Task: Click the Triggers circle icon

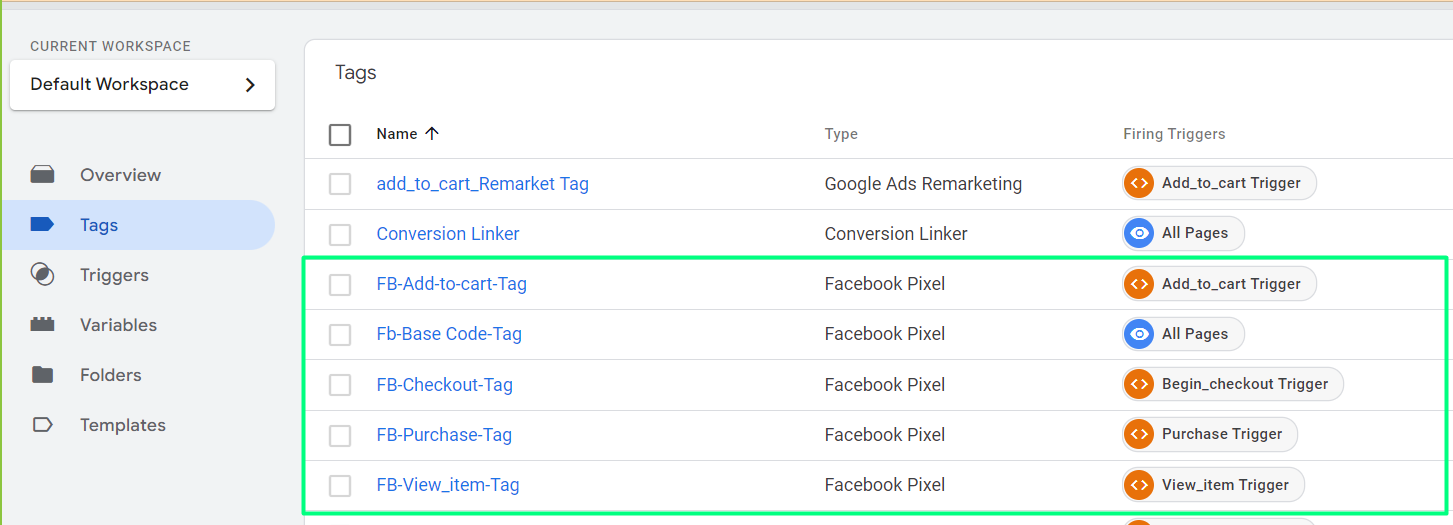Action: click(42, 275)
